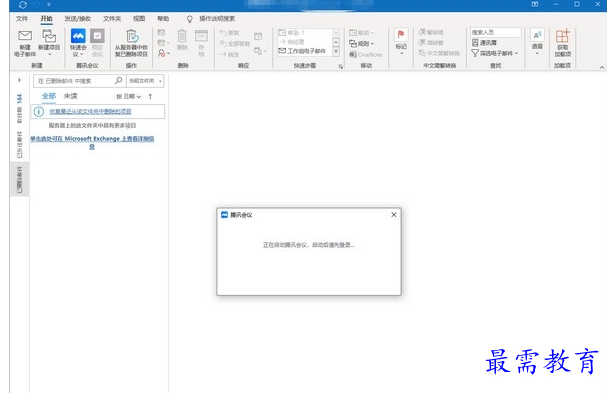The image size is (607, 393).
Task: Click the 操作说明搜索 tell me box
Action: click(217, 19)
